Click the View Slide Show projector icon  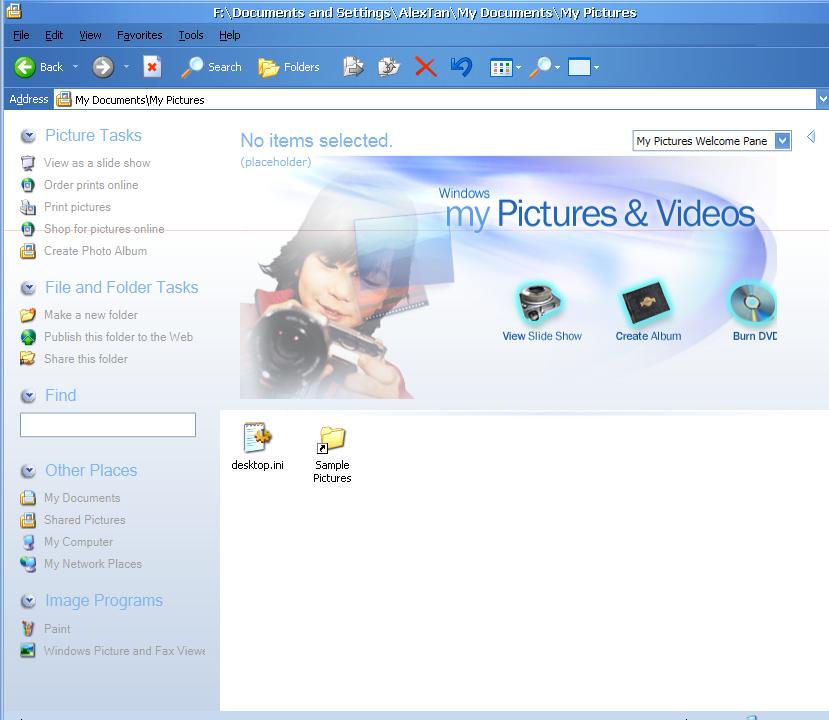[x=540, y=302]
